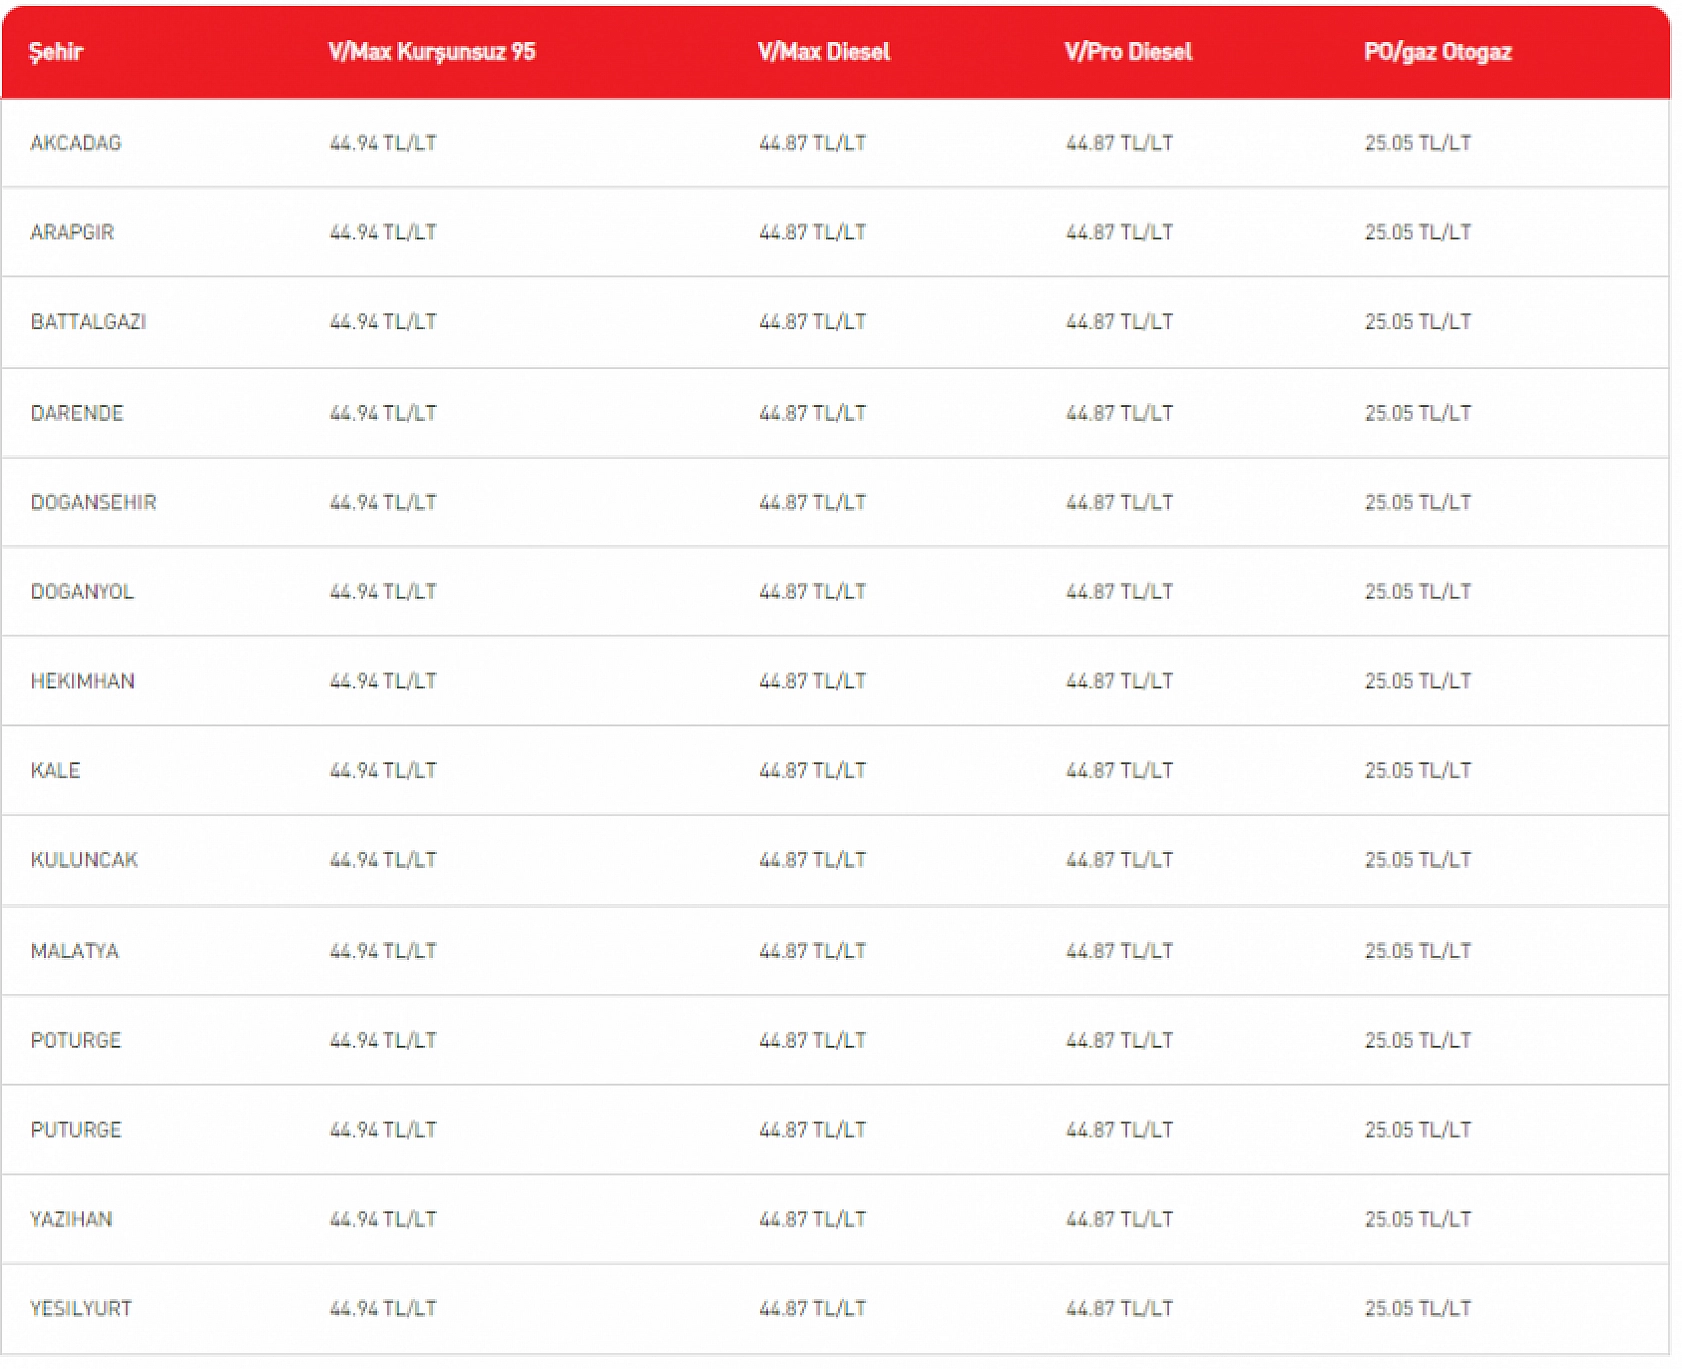Click the Şehir column header
1682x1369 pixels.
click(56, 52)
